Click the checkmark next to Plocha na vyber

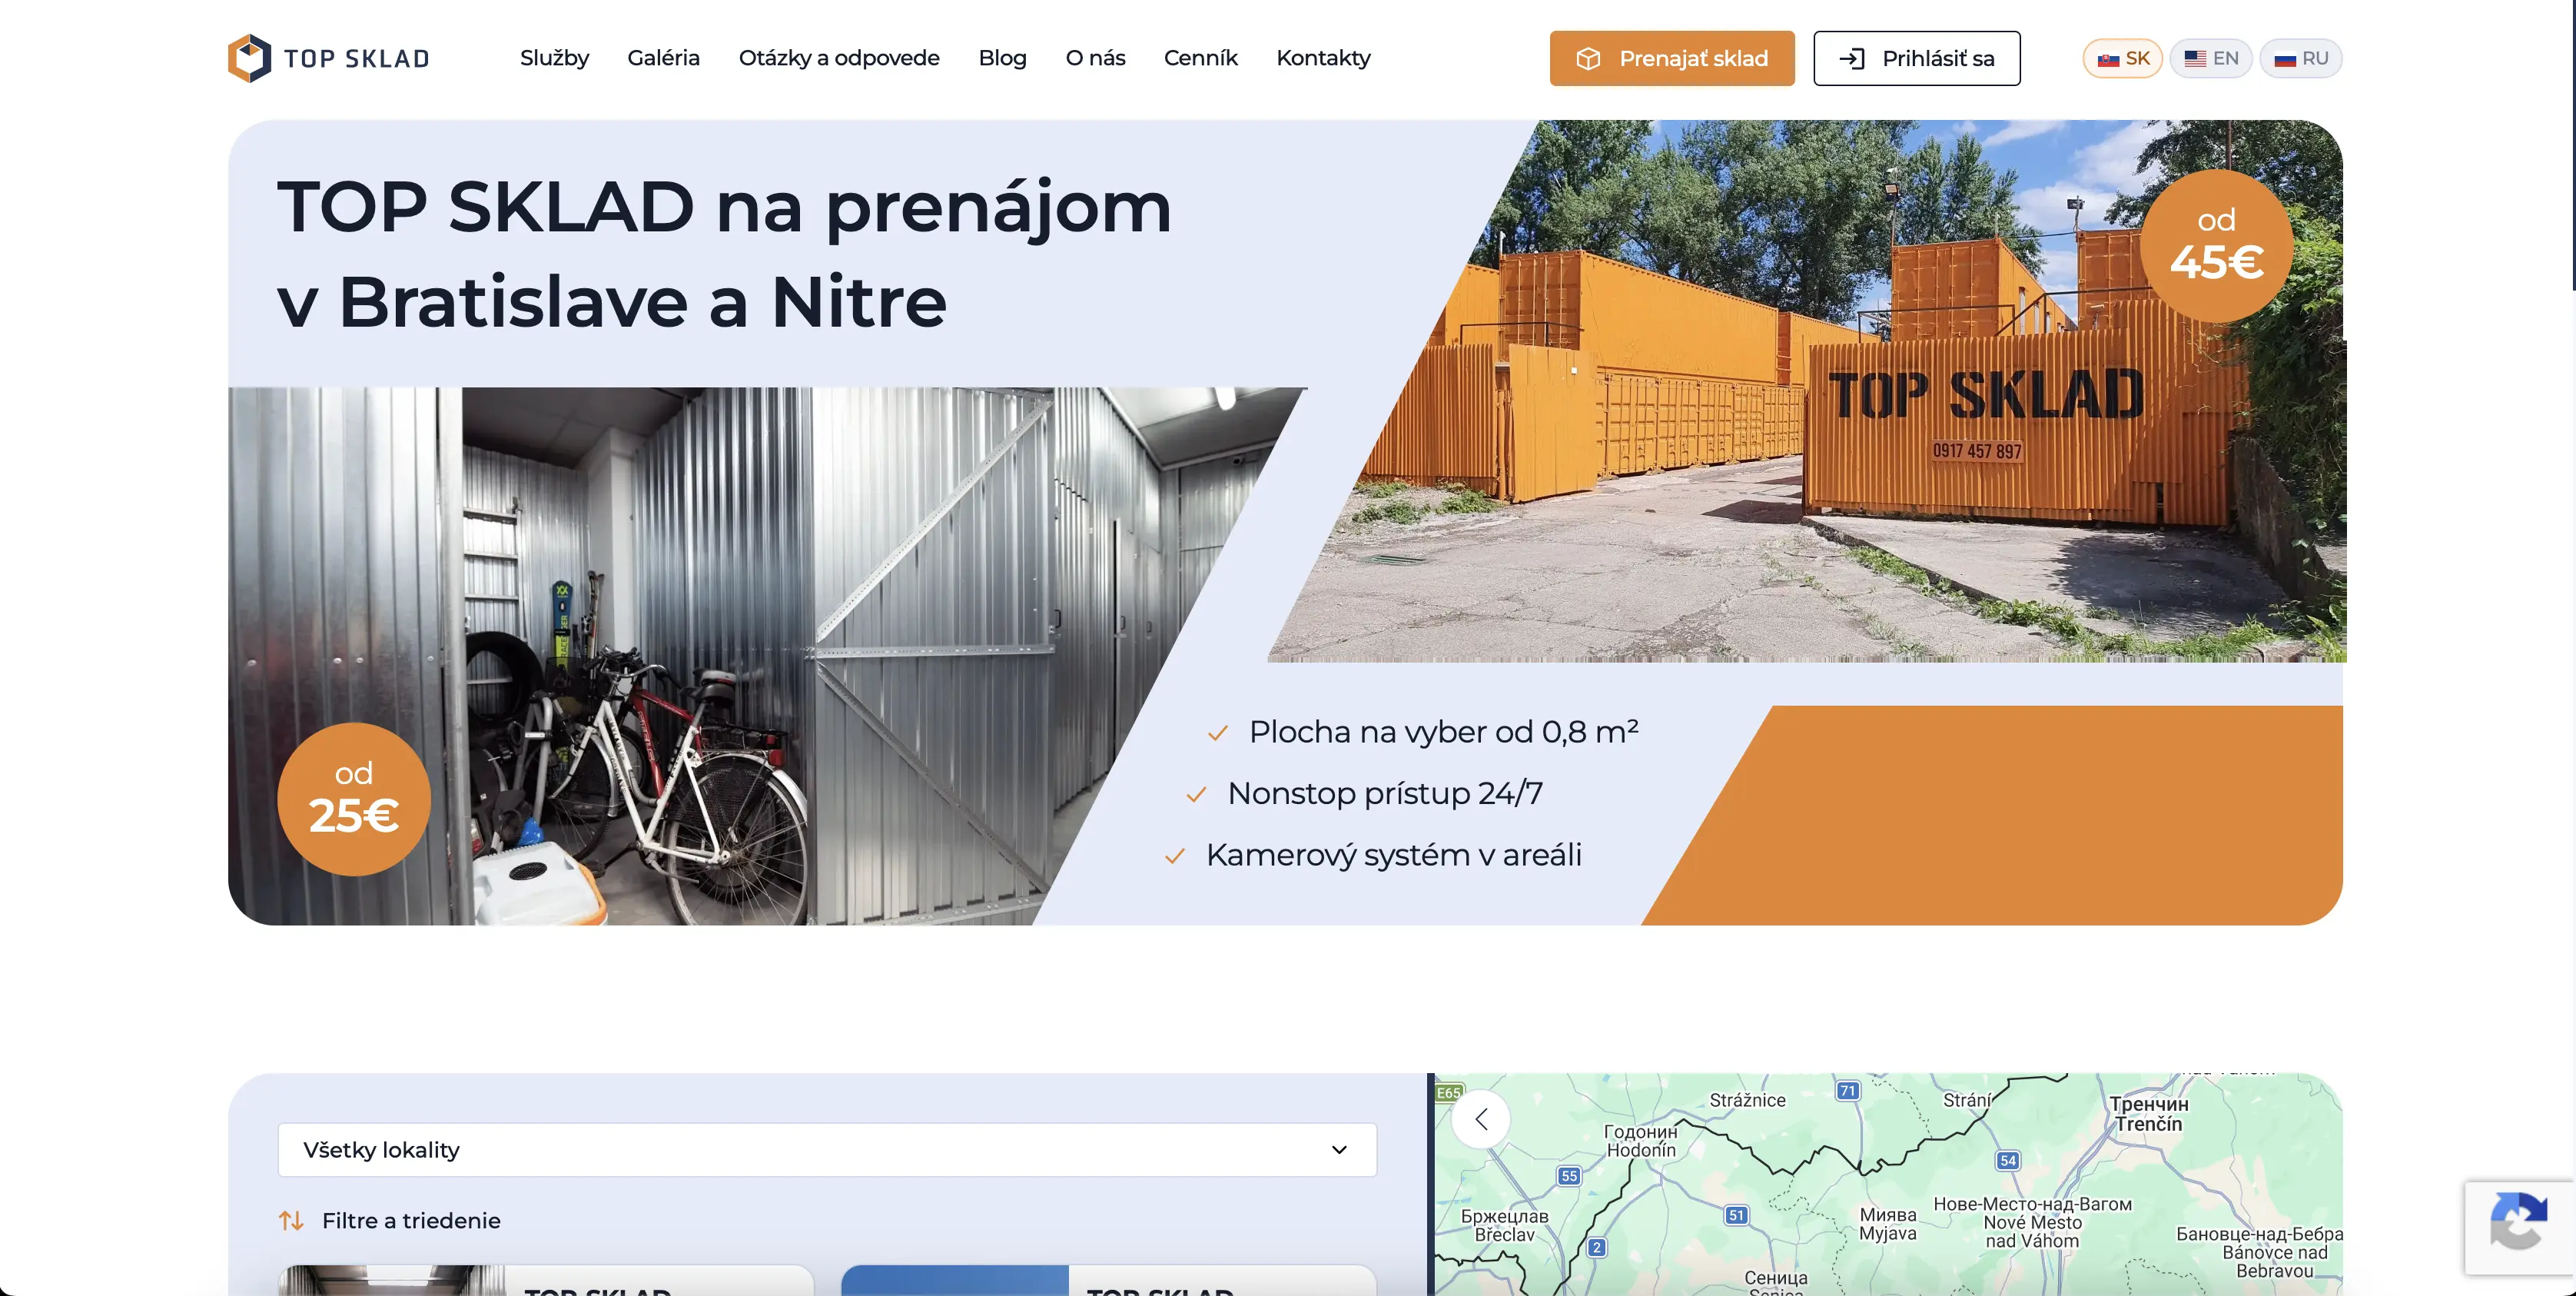[x=1217, y=734]
